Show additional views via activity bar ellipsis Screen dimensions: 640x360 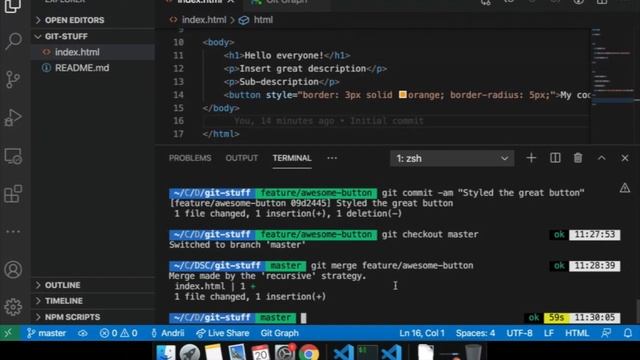(x=13, y=232)
